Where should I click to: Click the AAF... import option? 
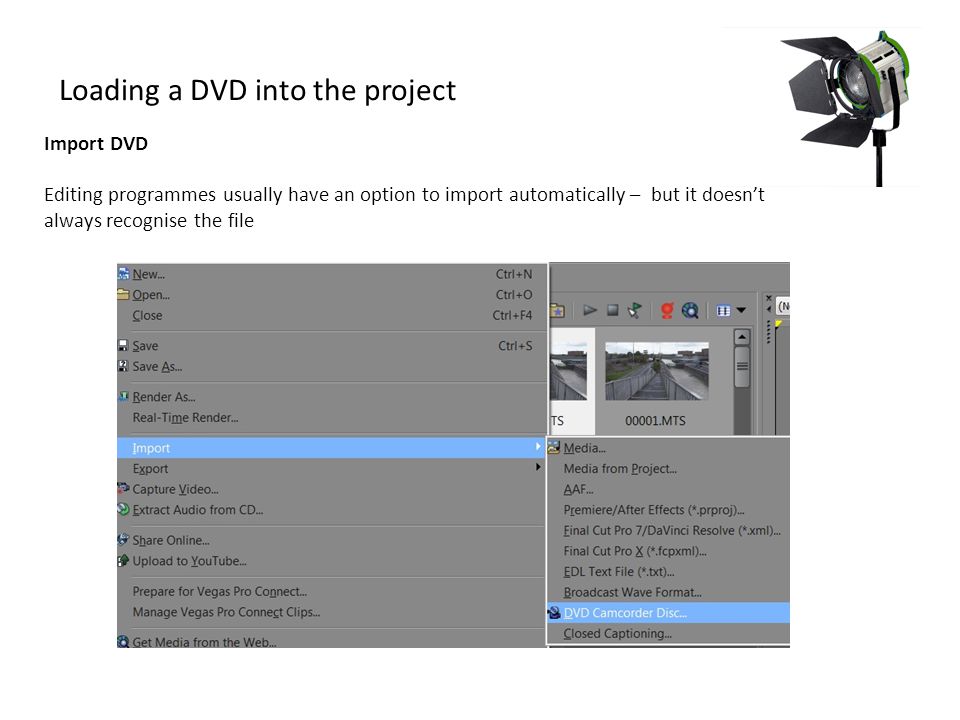pyautogui.click(x=669, y=489)
